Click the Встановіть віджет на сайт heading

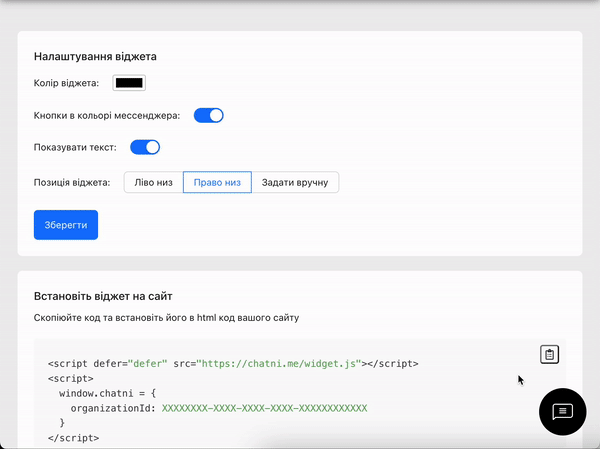[x=103, y=296]
